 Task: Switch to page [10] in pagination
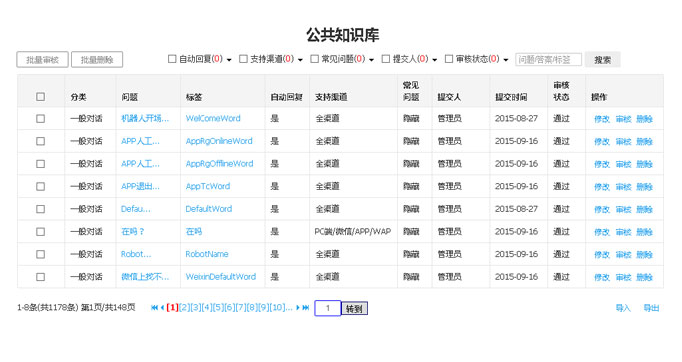(x=277, y=308)
